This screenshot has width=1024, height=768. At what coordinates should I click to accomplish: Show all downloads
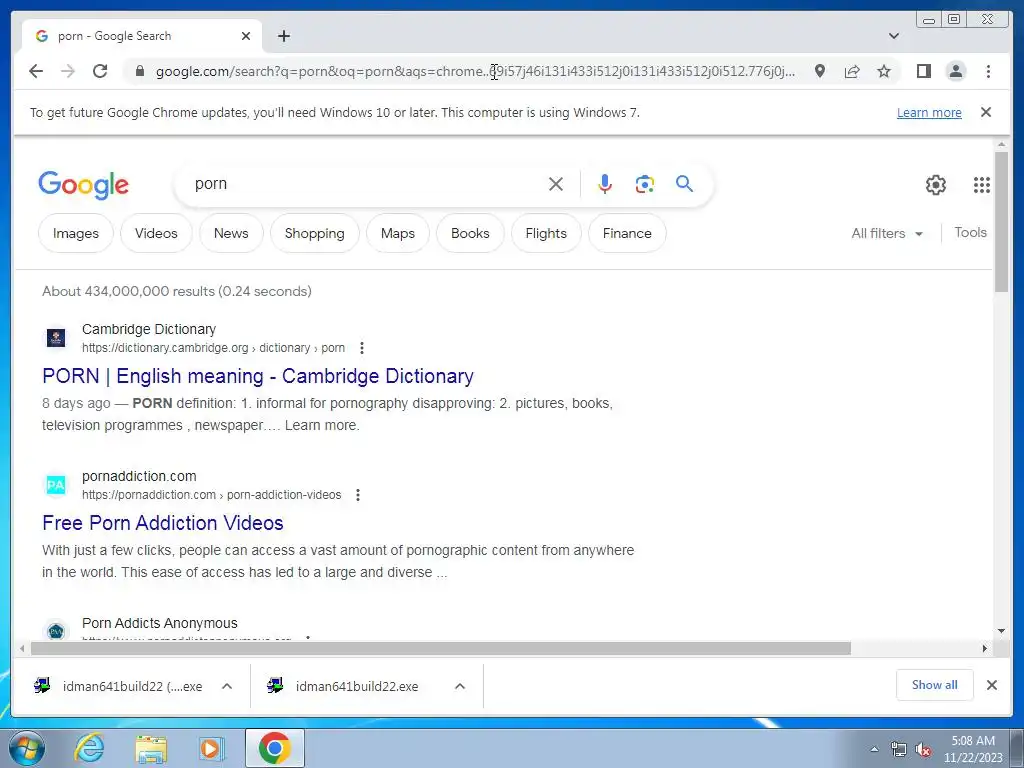pyautogui.click(x=935, y=684)
